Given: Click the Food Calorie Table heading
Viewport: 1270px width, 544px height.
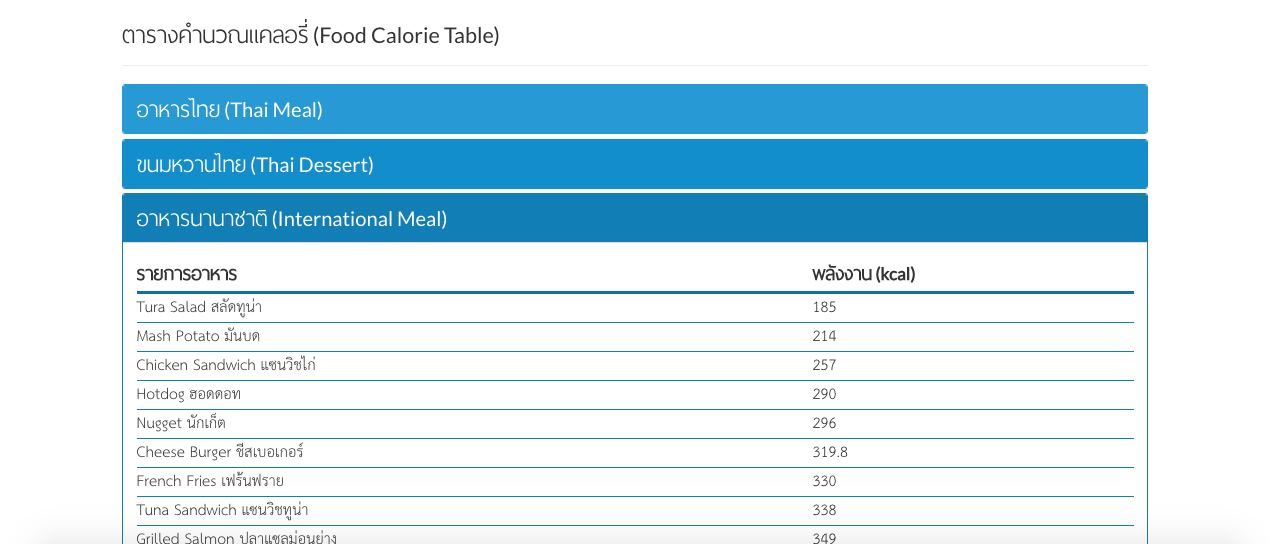Looking at the screenshot, I should coord(311,35).
